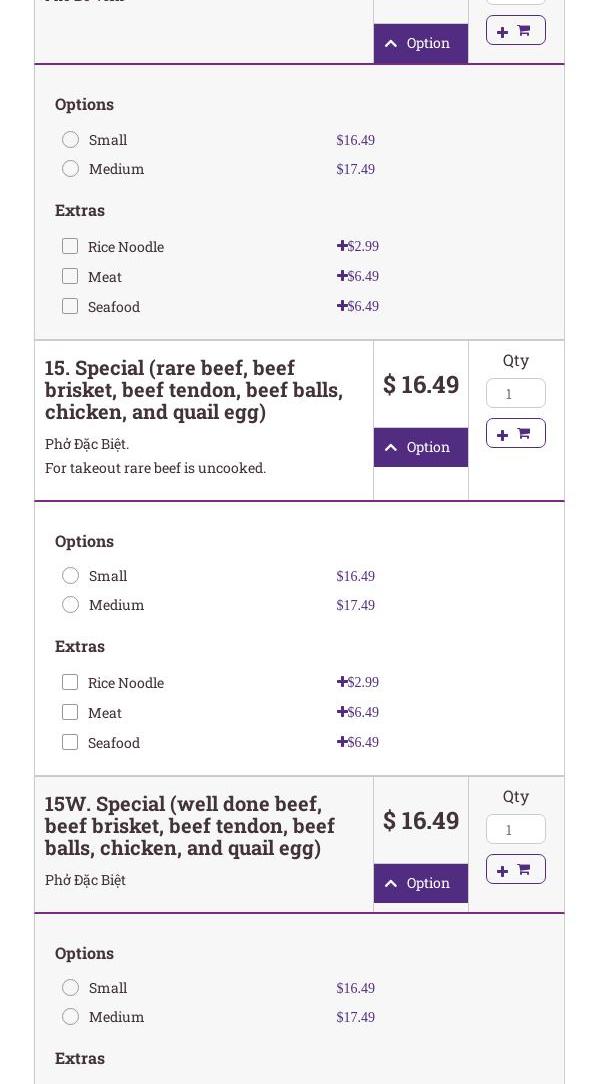Add item 15 Special to cart
Viewport: 605px width, 1084px height.
tap(515, 433)
